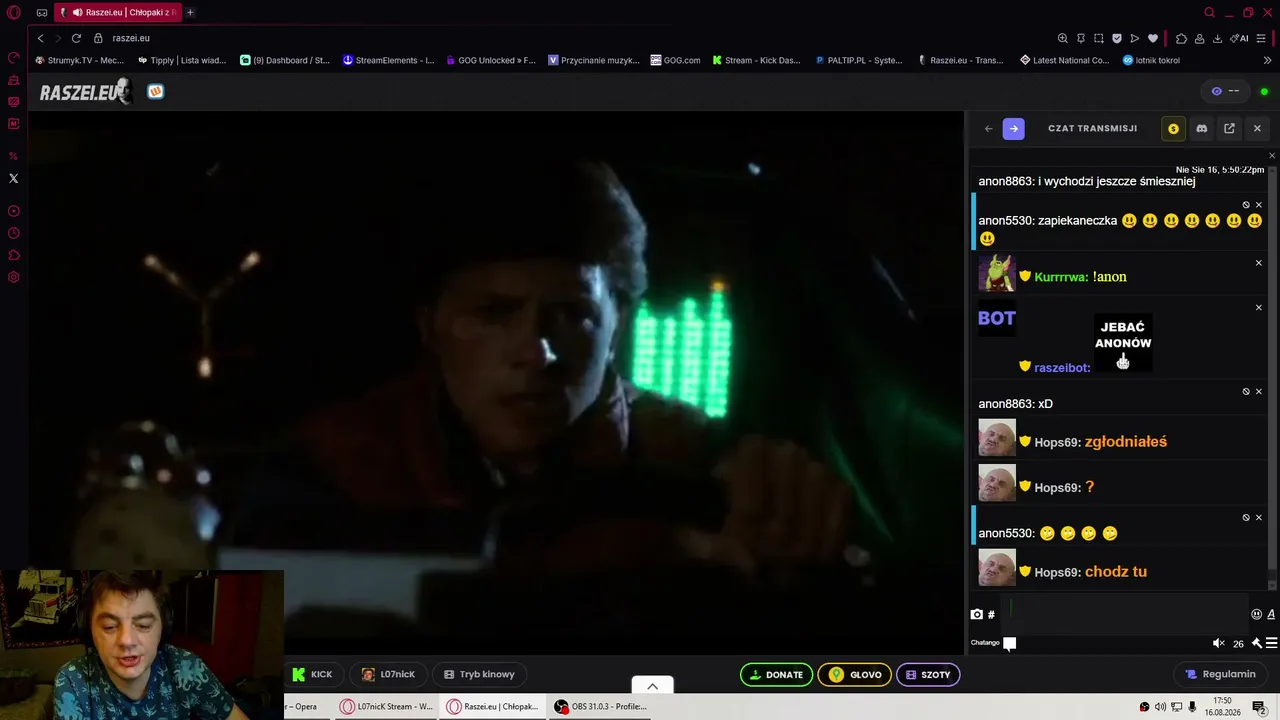Open the Regulamin rules button
Viewport: 1280px width, 720px height.
pos(1219,674)
